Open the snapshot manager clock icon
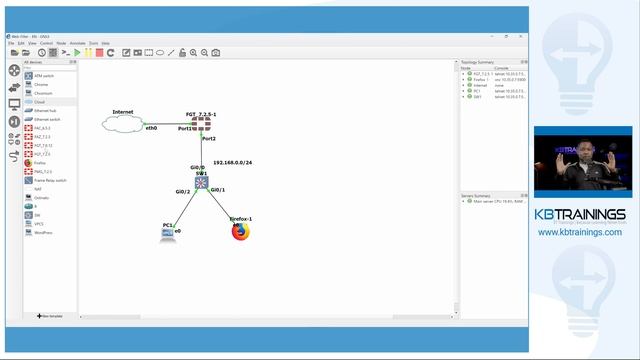Viewport: 640px width, 360px height. tap(42, 53)
